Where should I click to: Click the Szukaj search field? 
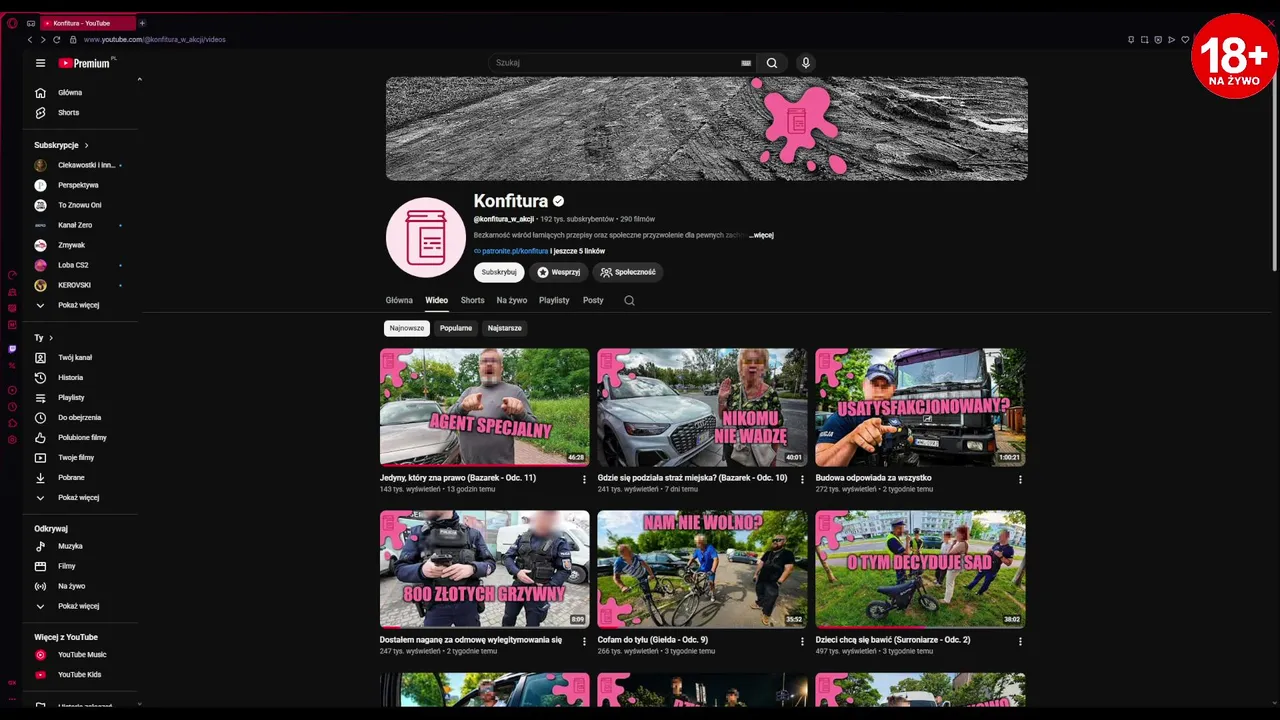(615, 63)
